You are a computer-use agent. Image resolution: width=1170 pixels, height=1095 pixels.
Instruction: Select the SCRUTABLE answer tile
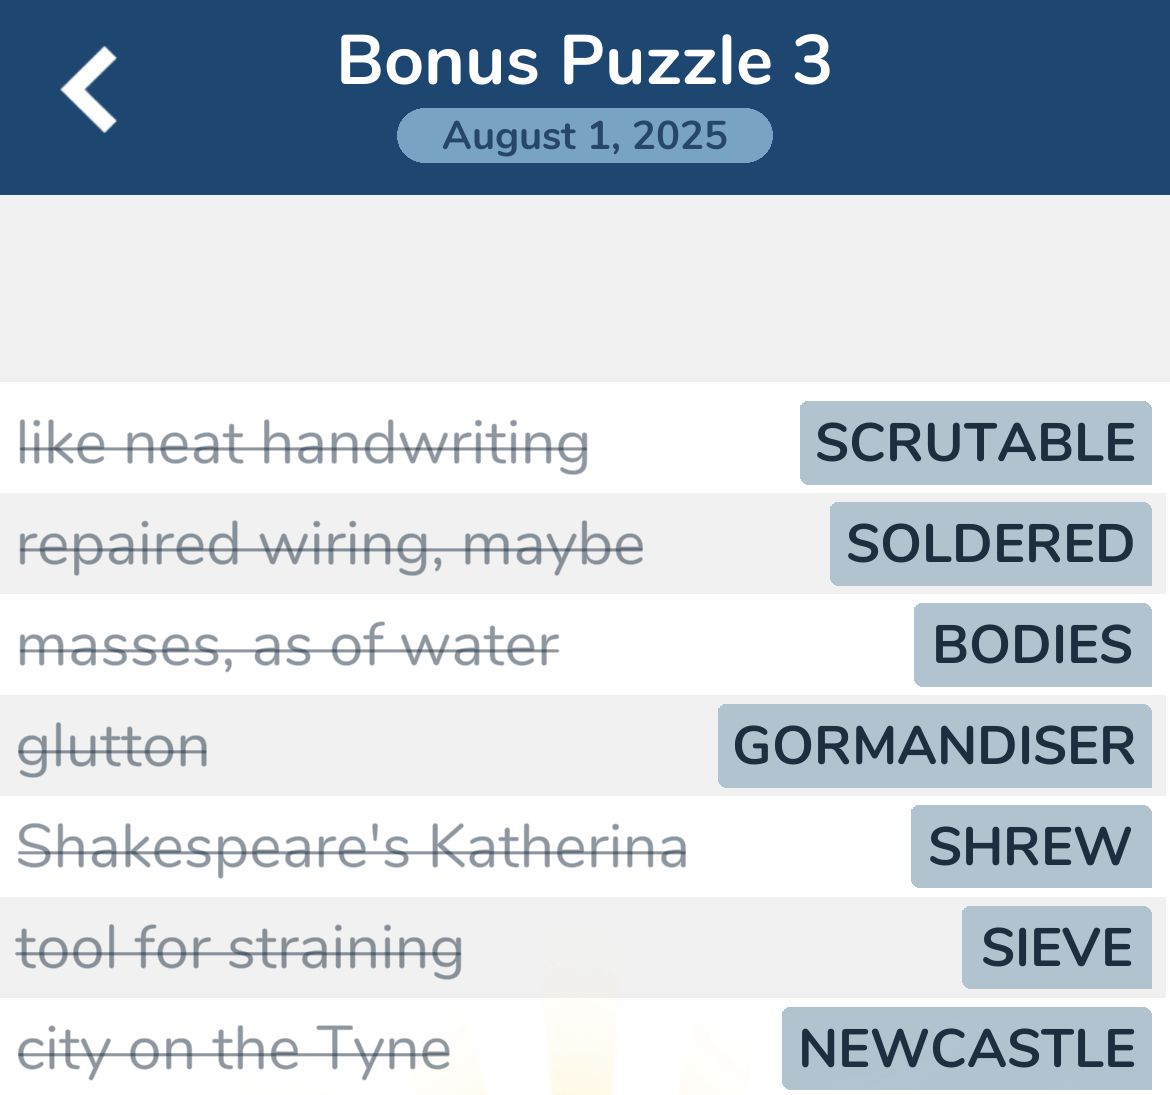pos(975,443)
